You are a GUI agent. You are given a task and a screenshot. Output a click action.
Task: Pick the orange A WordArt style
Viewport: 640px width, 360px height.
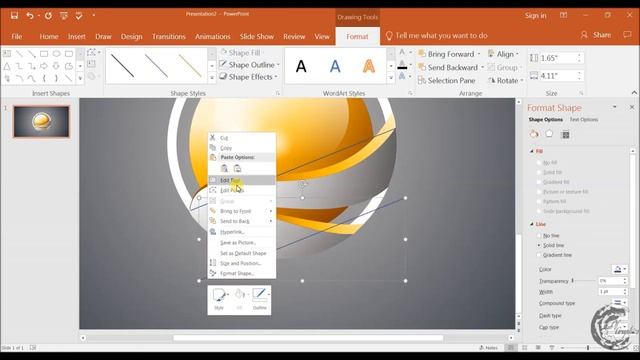click(x=369, y=66)
